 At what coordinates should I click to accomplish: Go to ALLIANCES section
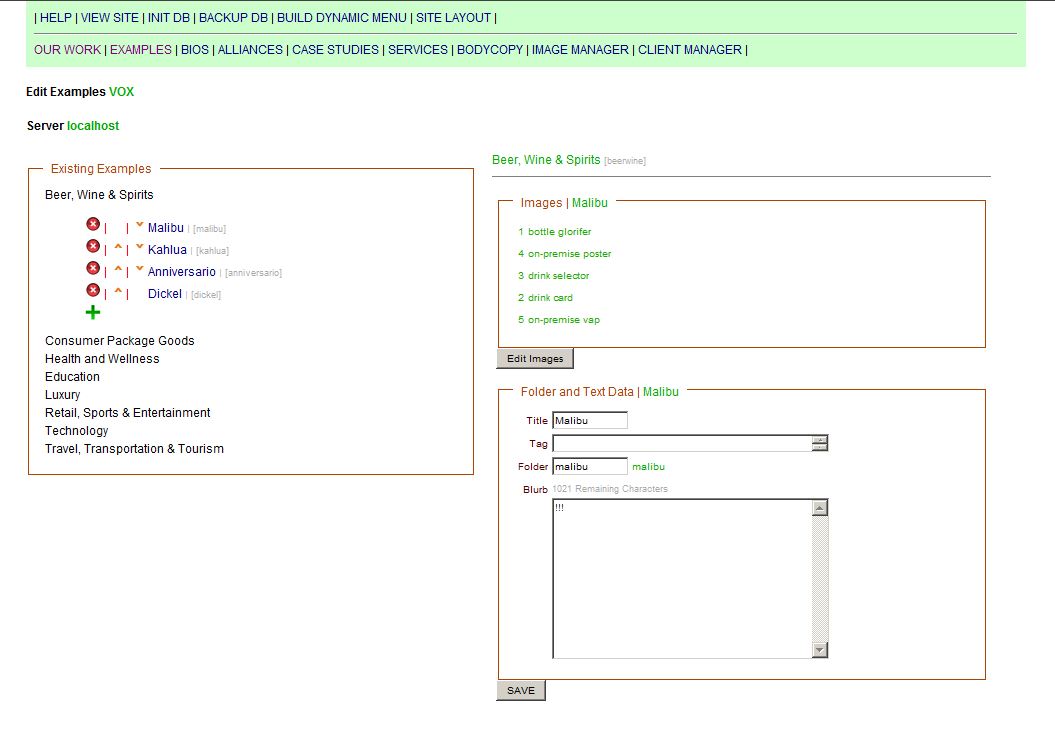pyautogui.click(x=250, y=50)
